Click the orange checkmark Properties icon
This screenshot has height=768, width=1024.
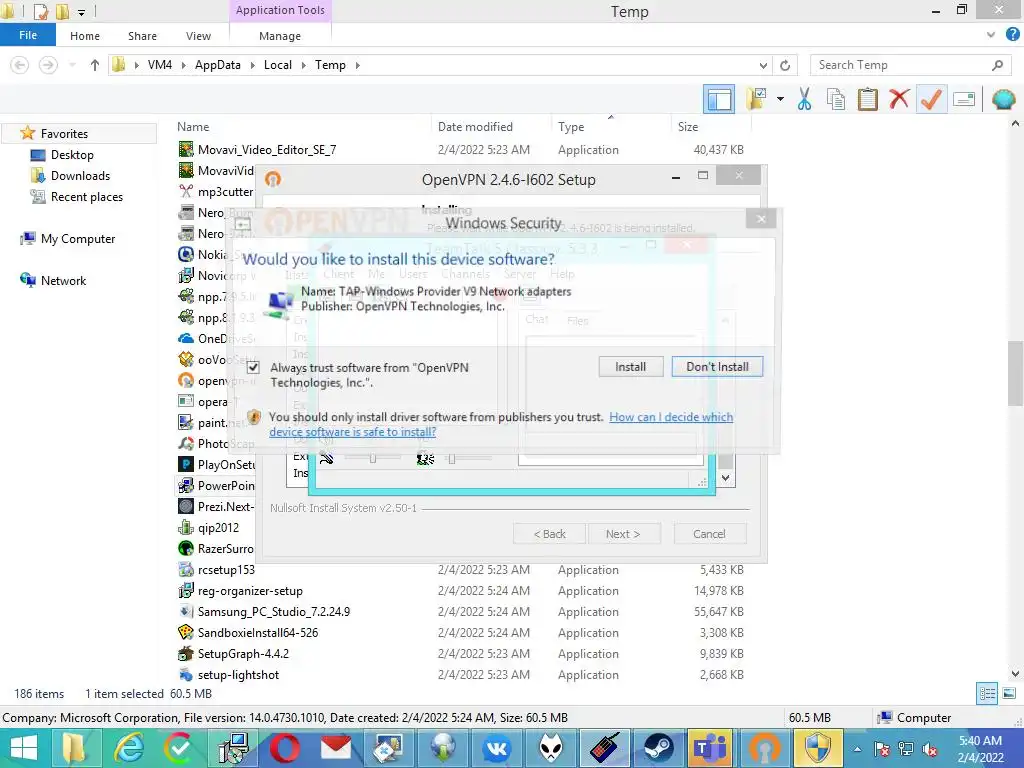[x=931, y=100]
